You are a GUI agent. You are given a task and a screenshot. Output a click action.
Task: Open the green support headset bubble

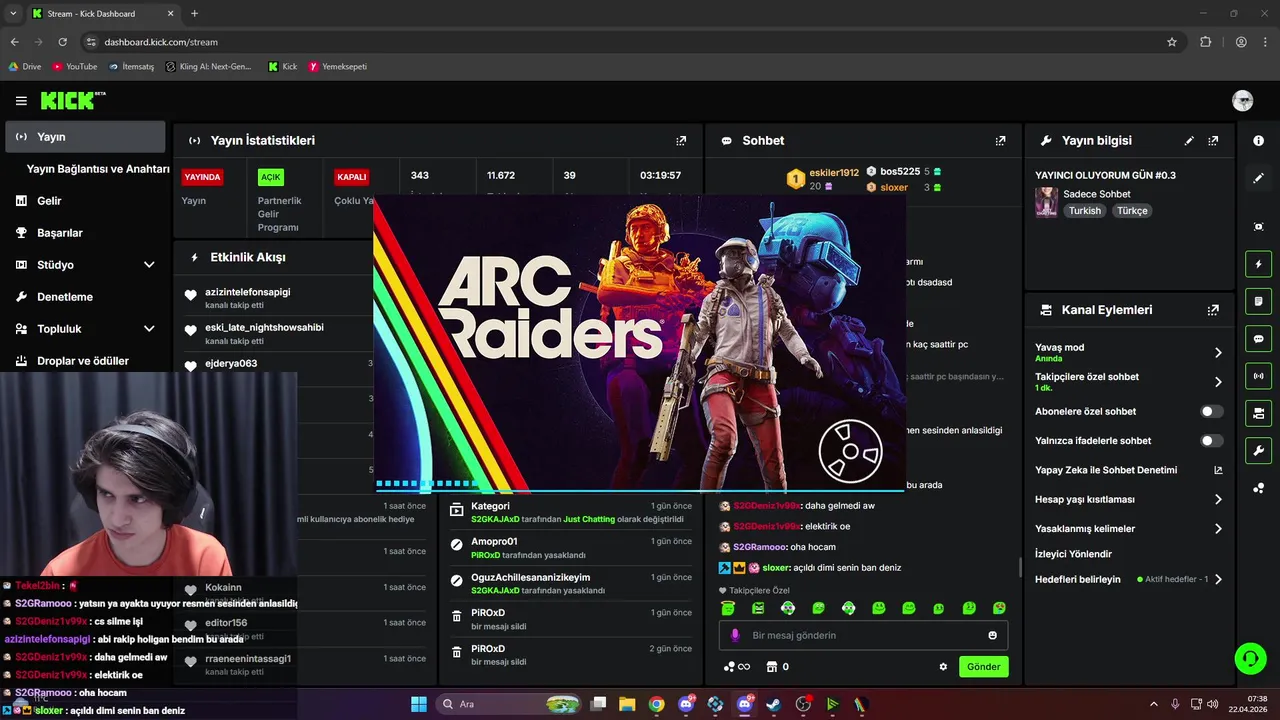click(x=1250, y=658)
